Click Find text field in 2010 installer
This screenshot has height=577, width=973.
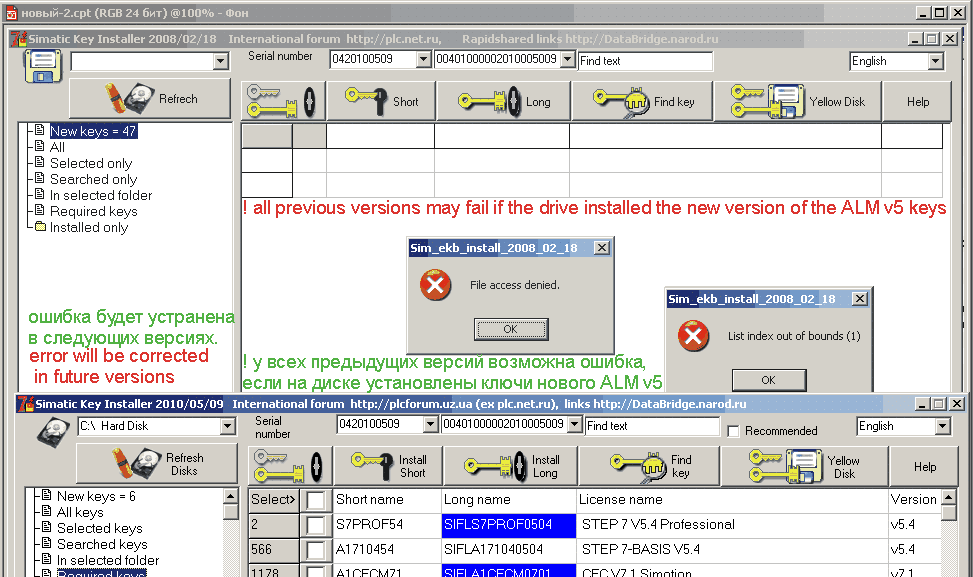point(652,426)
